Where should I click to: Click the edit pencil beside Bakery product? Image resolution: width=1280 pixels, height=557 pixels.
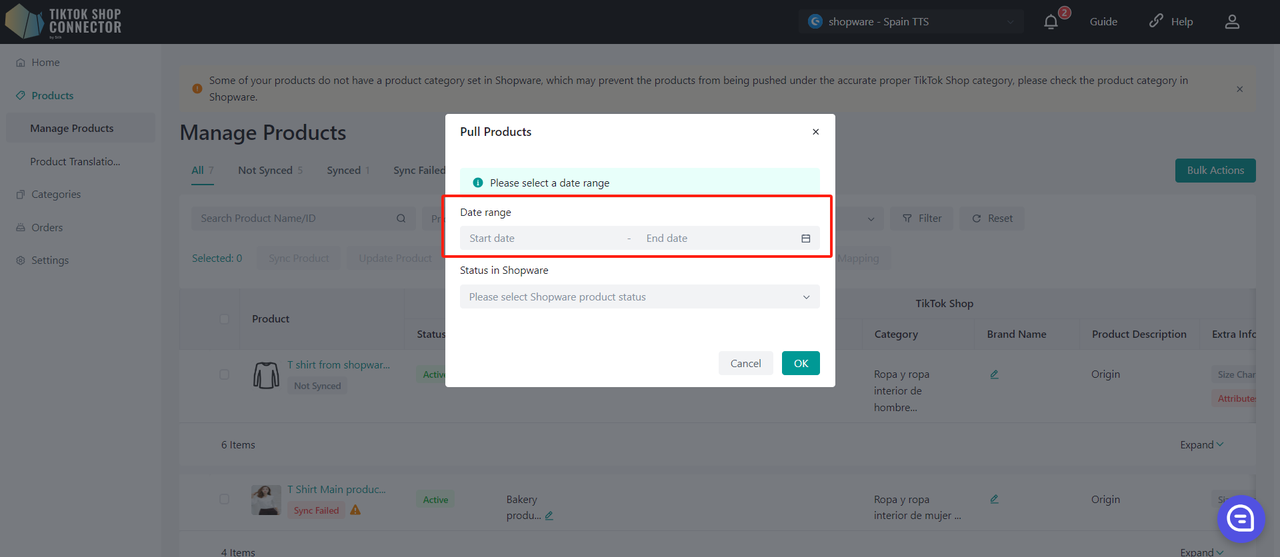549,516
